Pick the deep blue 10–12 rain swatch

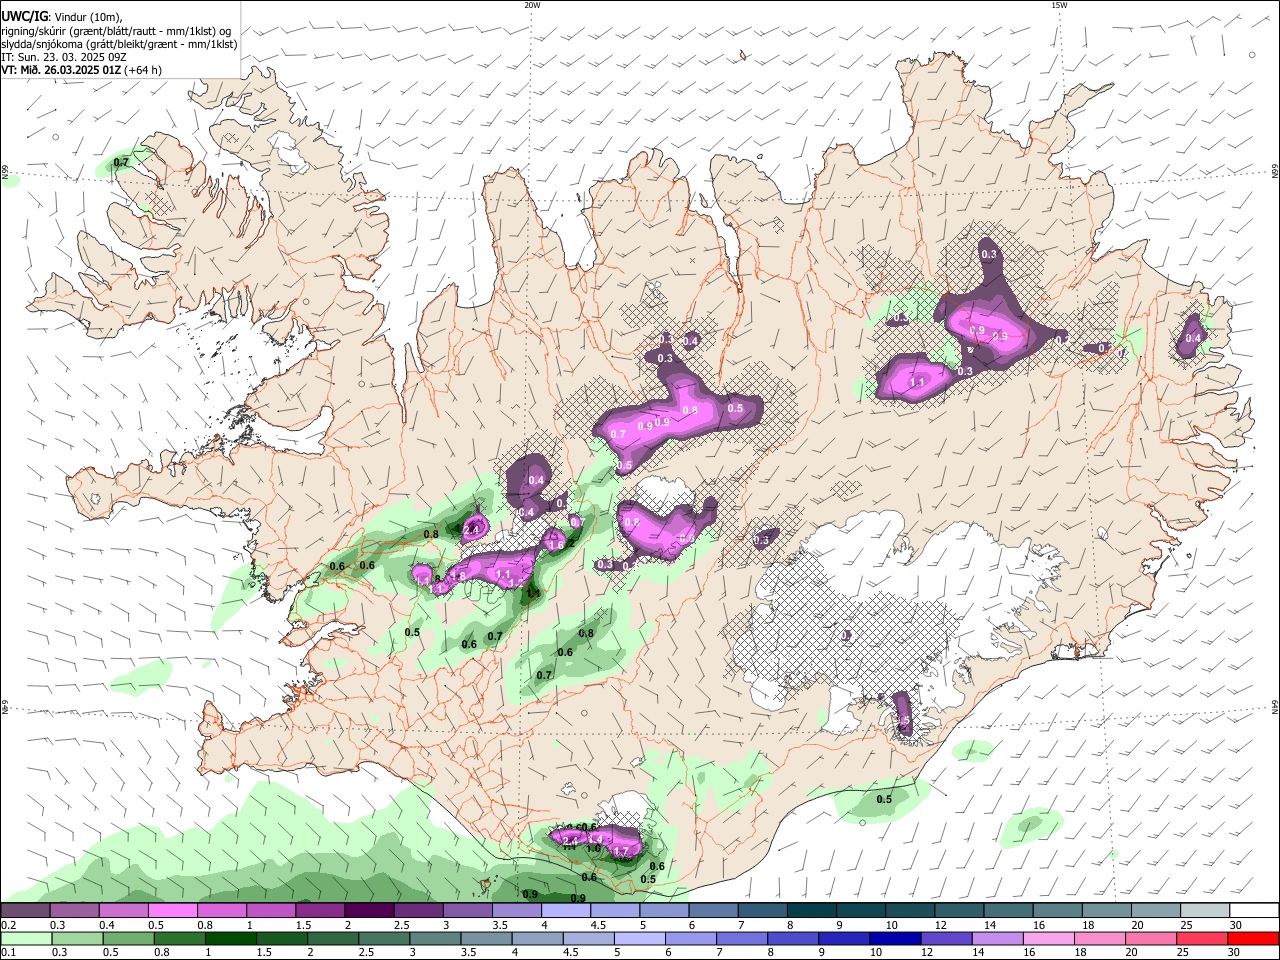(x=894, y=938)
